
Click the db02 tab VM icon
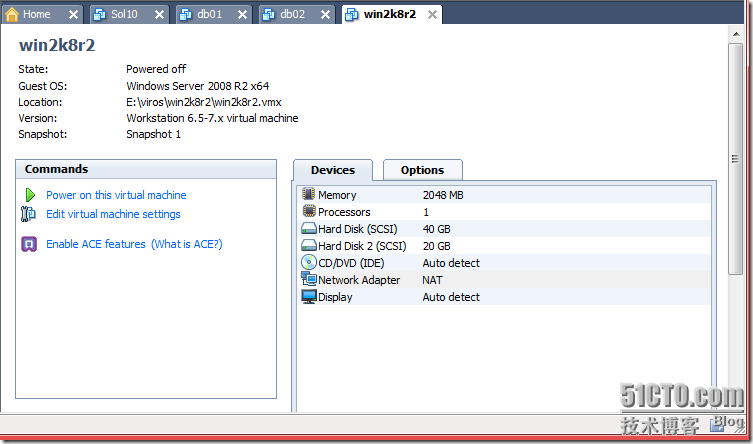tap(268, 15)
